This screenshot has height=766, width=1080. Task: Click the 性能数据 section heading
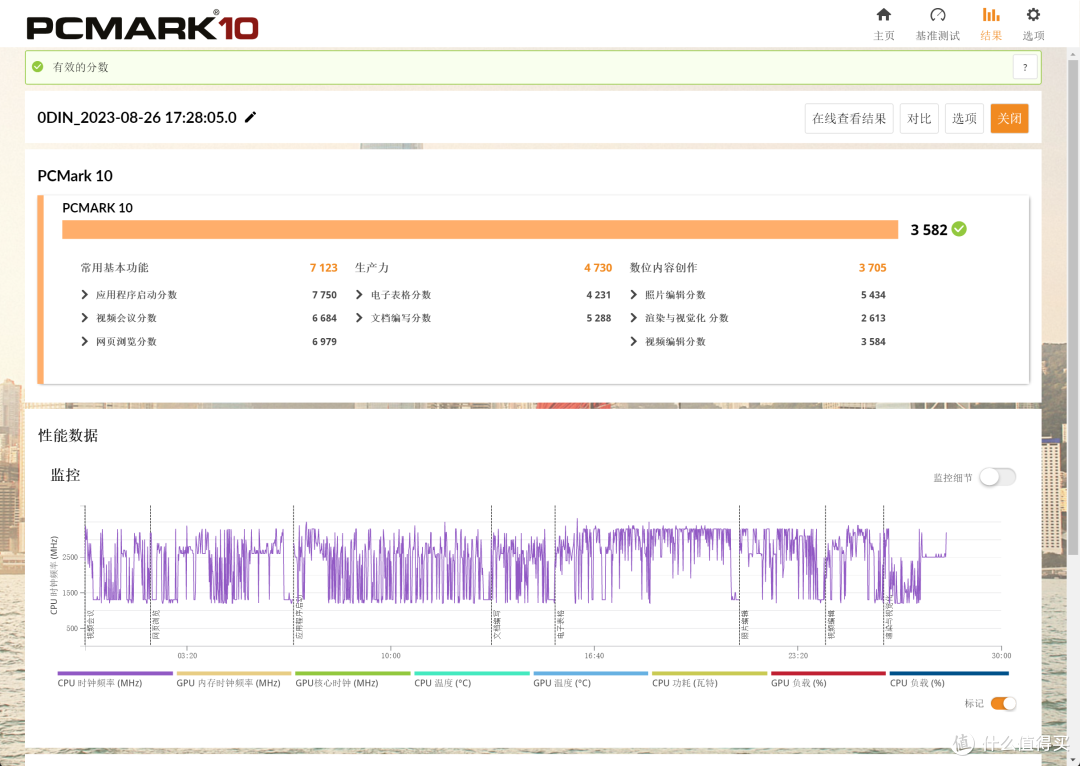tap(68, 435)
